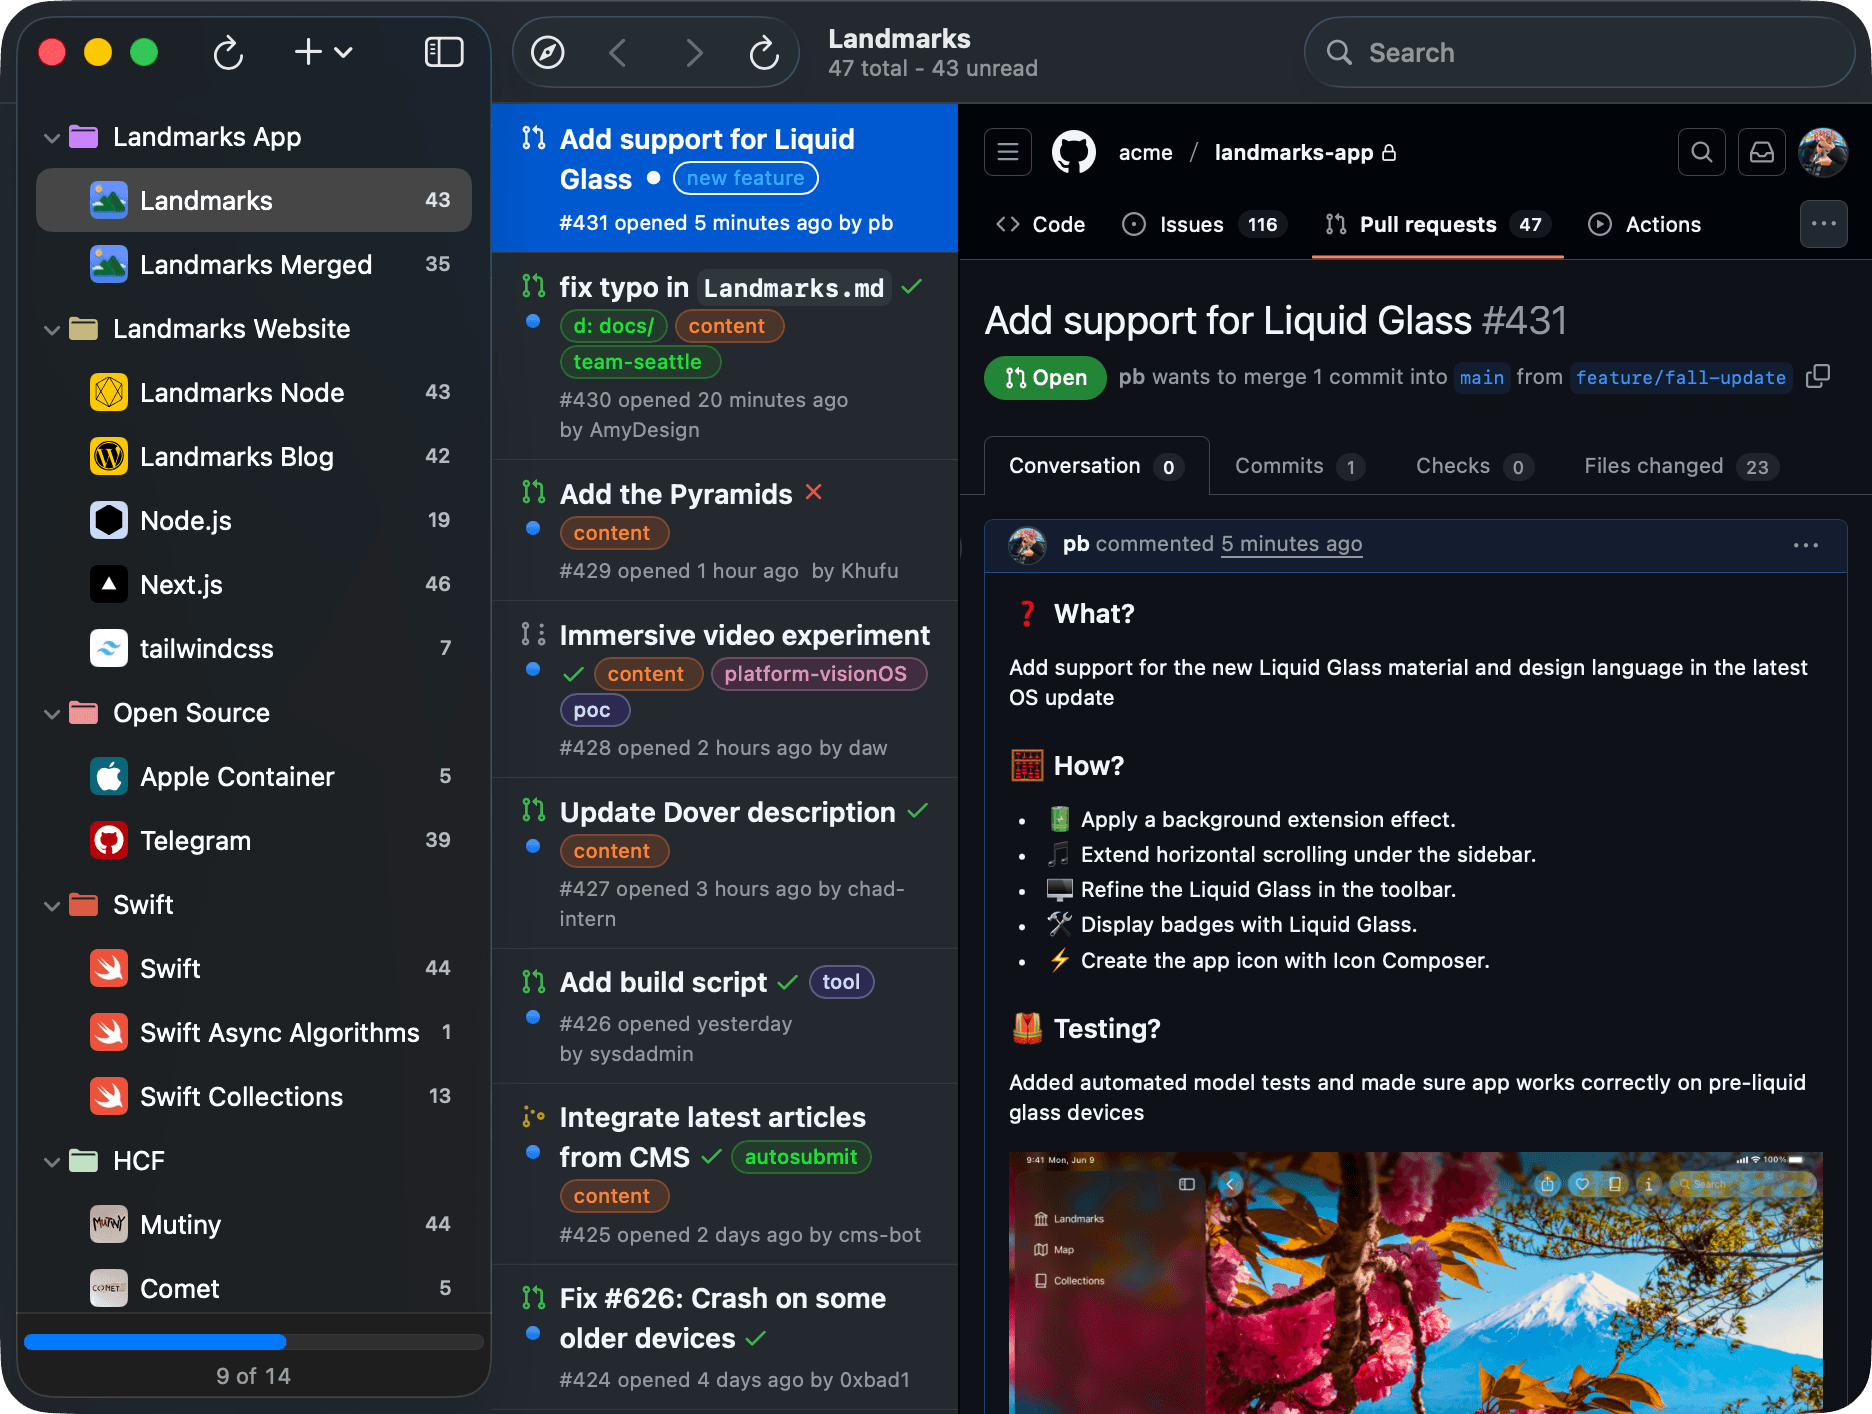The width and height of the screenshot is (1872, 1414).
Task: Collapse the Landmarks App folder
Action: (x=52, y=137)
